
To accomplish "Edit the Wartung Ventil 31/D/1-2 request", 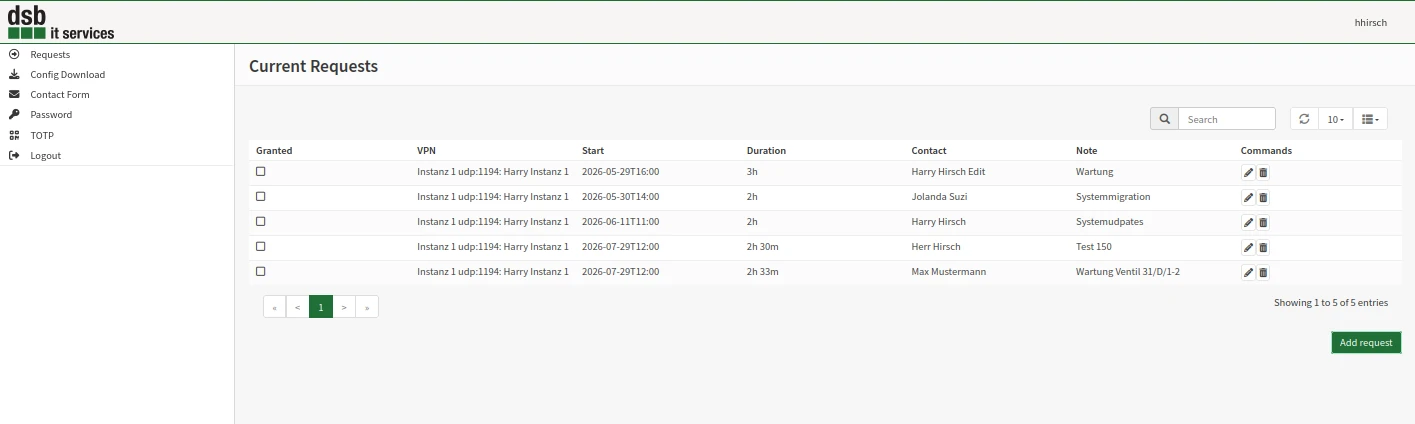I will pyautogui.click(x=1248, y=273).
